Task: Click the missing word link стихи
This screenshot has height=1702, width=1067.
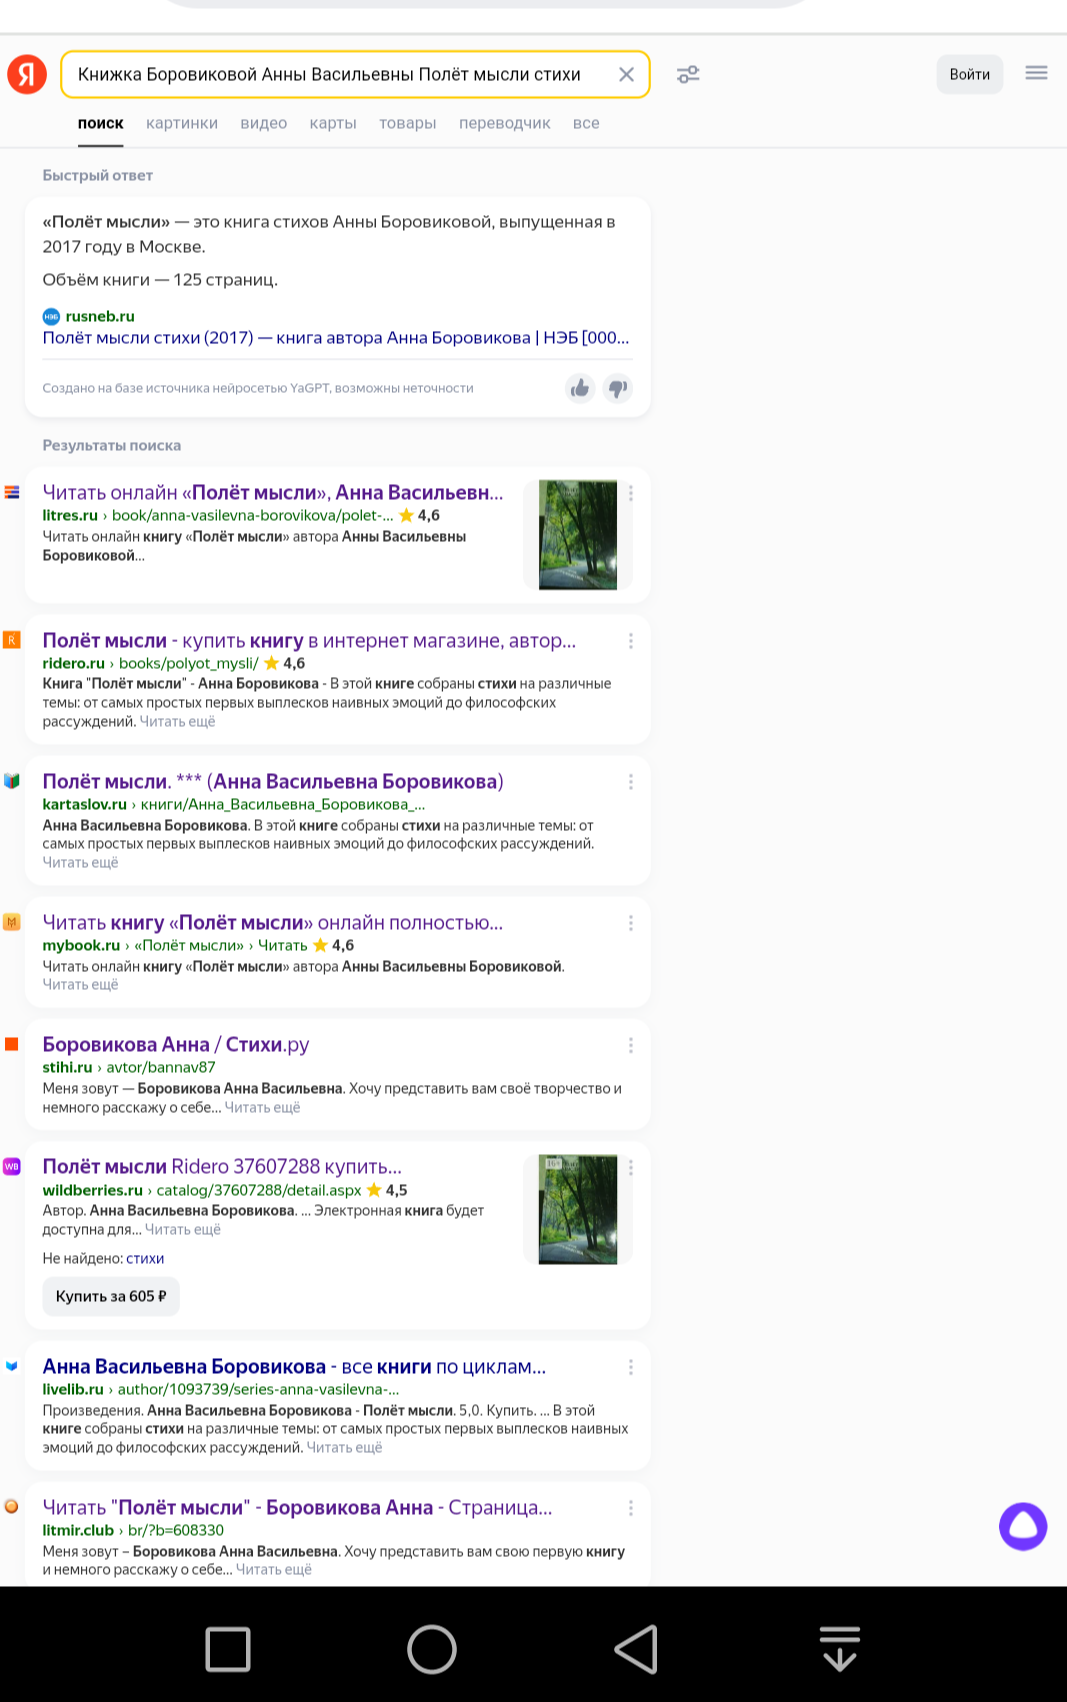Action: point(145,1258)
